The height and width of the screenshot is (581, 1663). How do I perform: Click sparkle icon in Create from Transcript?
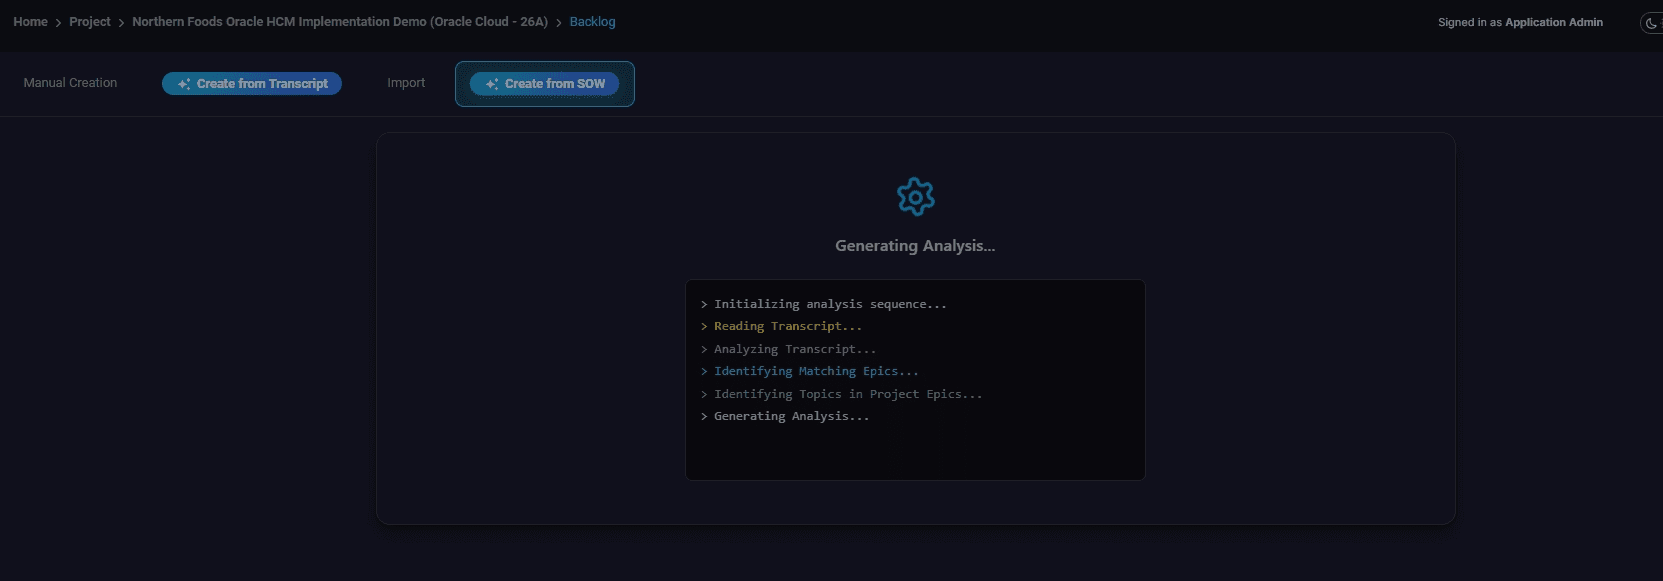pos(184,84)
